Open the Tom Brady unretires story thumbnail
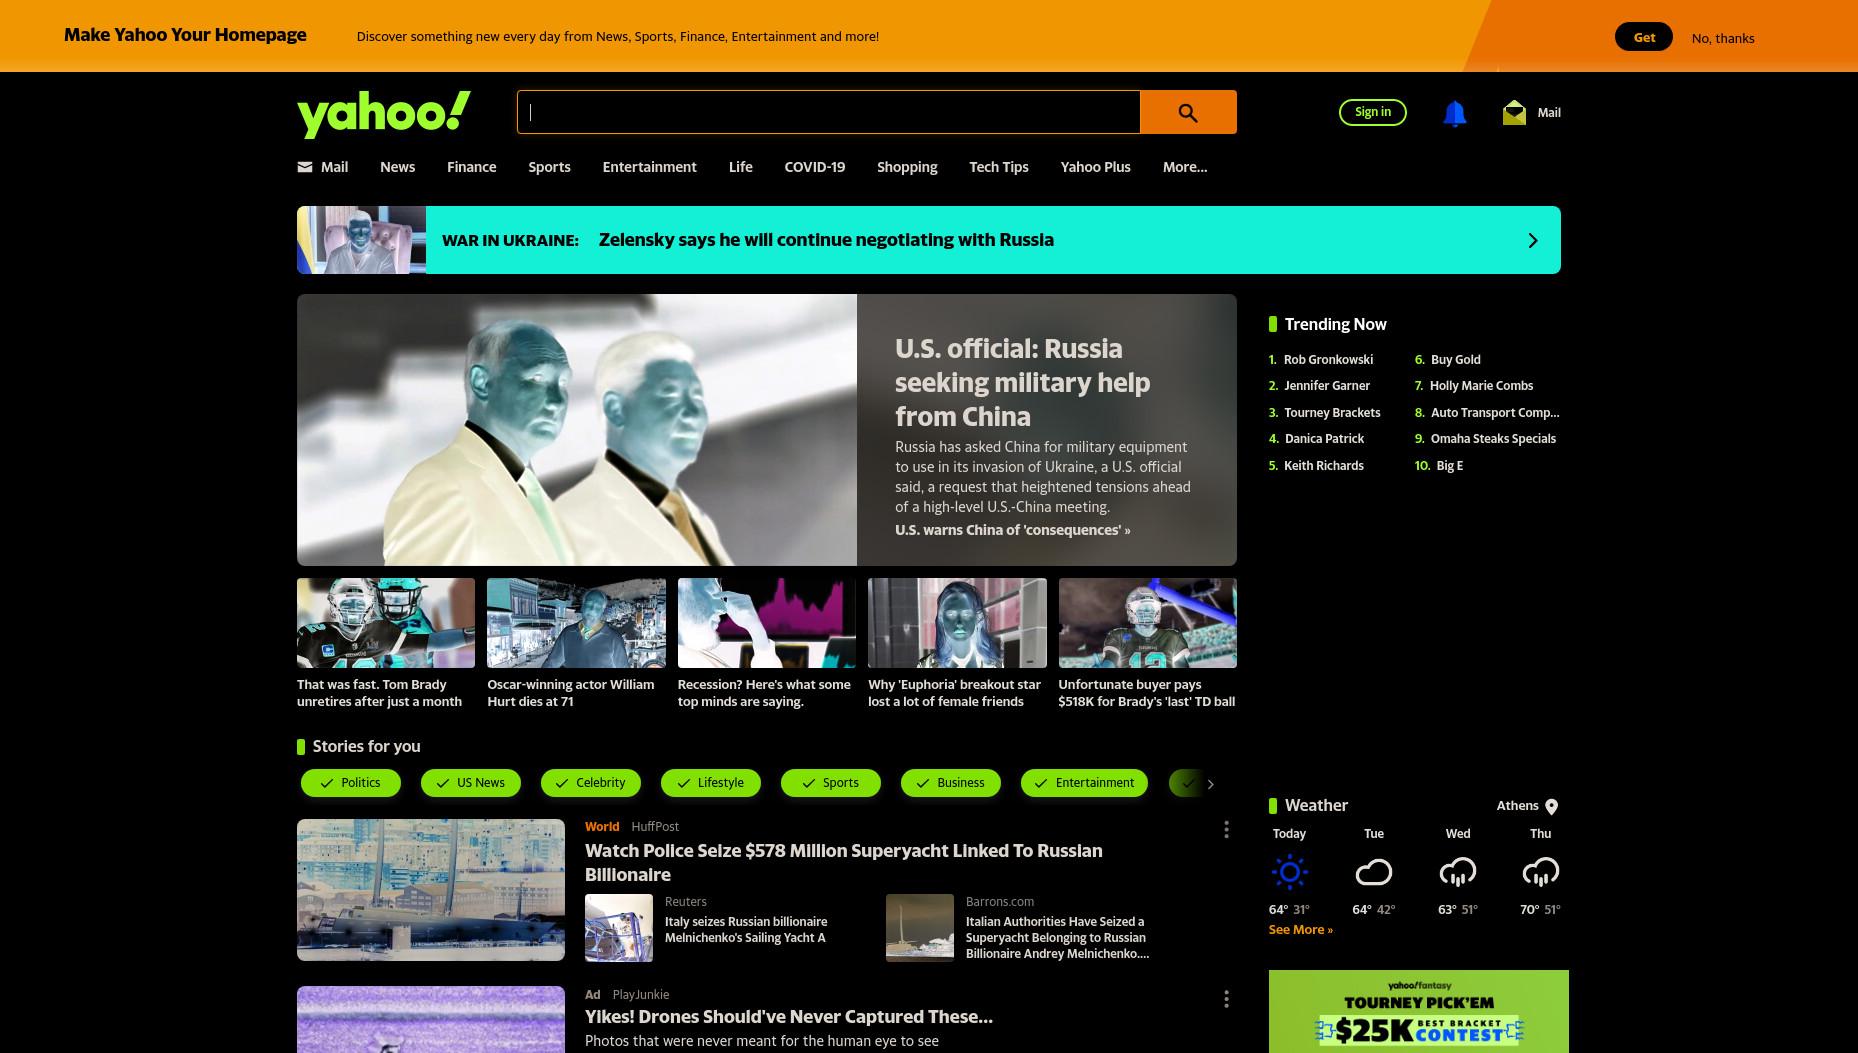Image resolution: width=1858 pixels, height=1053 pixels. pyautogui.click(x=386, y=623)
